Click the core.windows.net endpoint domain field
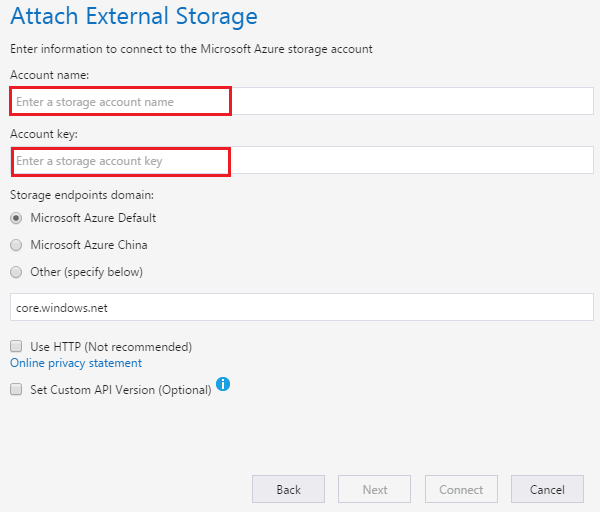 pyautogui.click(x=300, y=308)
